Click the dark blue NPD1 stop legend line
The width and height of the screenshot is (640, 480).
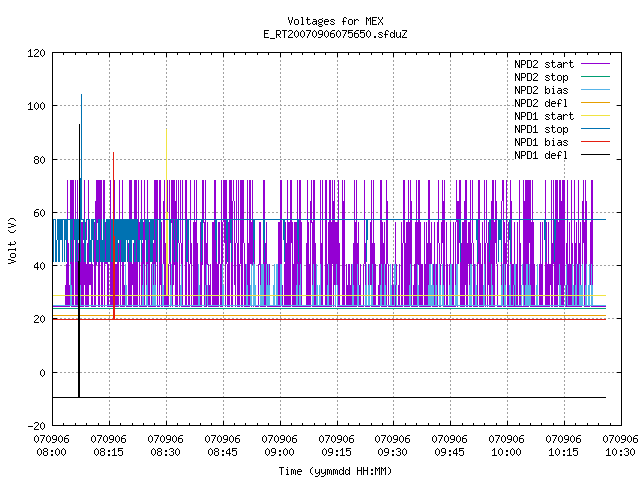coord(595,129)
